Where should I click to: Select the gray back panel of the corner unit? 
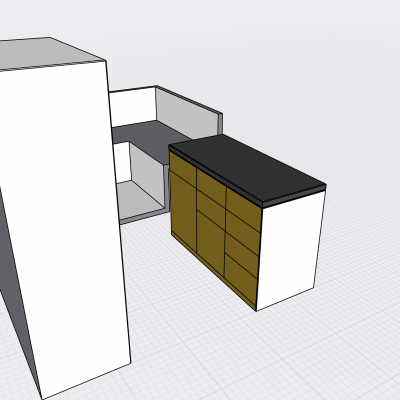[188, 113]
